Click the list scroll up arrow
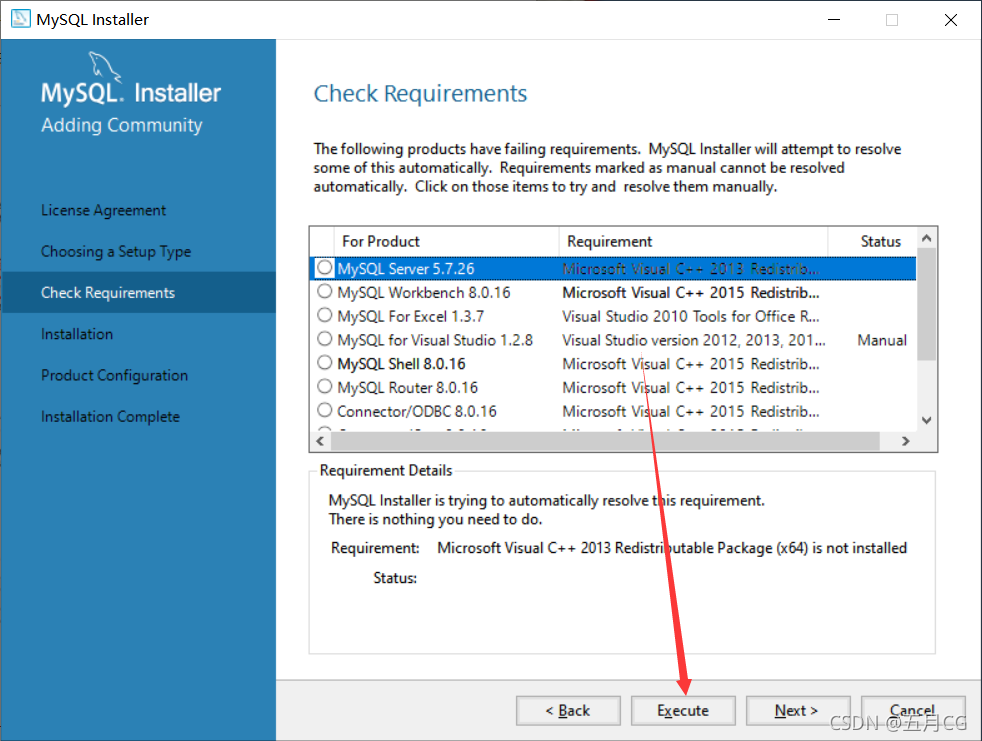The image size is (982, 741). click(927, 238)
